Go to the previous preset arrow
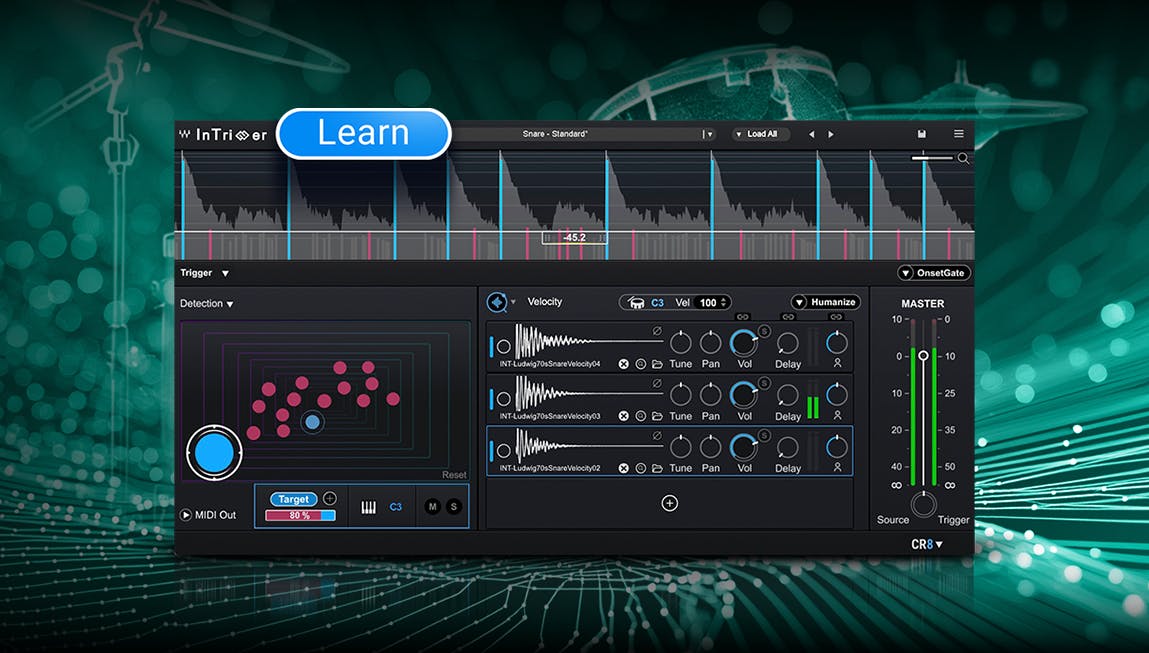The width and height of the screenshot is (1149, 653). pos(811,134)
